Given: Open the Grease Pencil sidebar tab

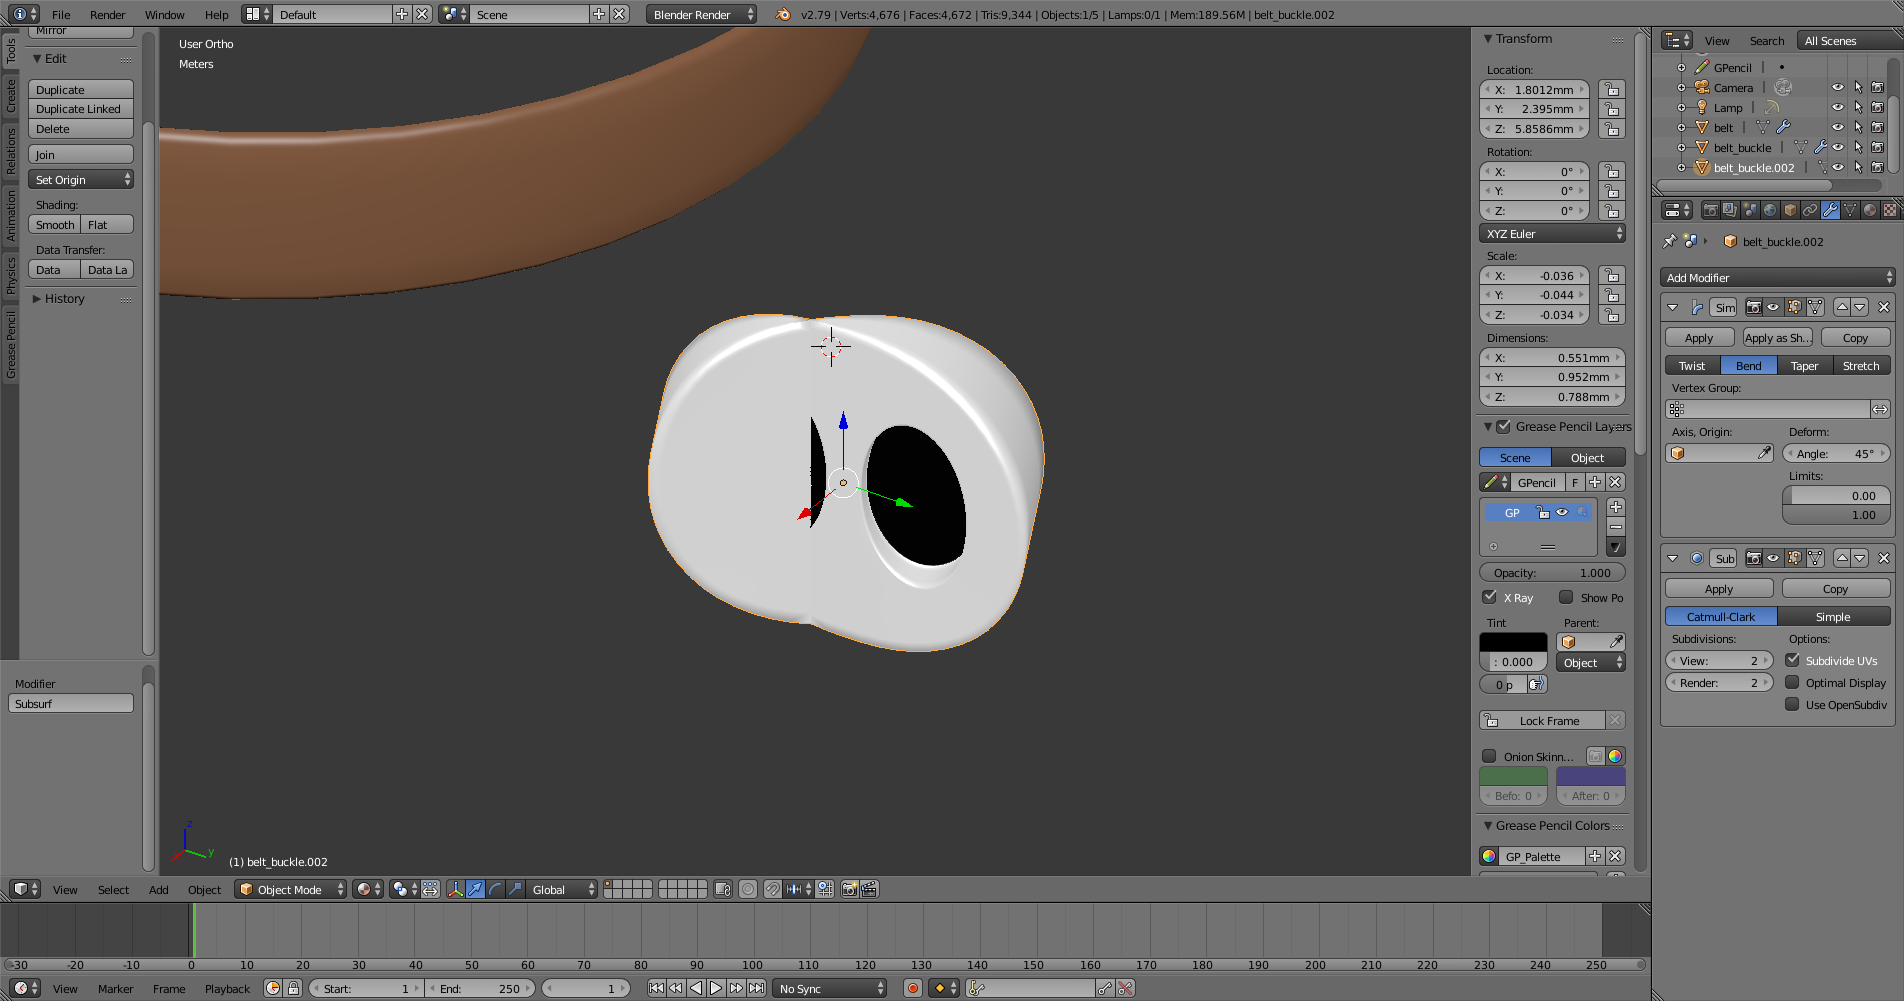Looking at the screenshot, I should tap(11, 344).
